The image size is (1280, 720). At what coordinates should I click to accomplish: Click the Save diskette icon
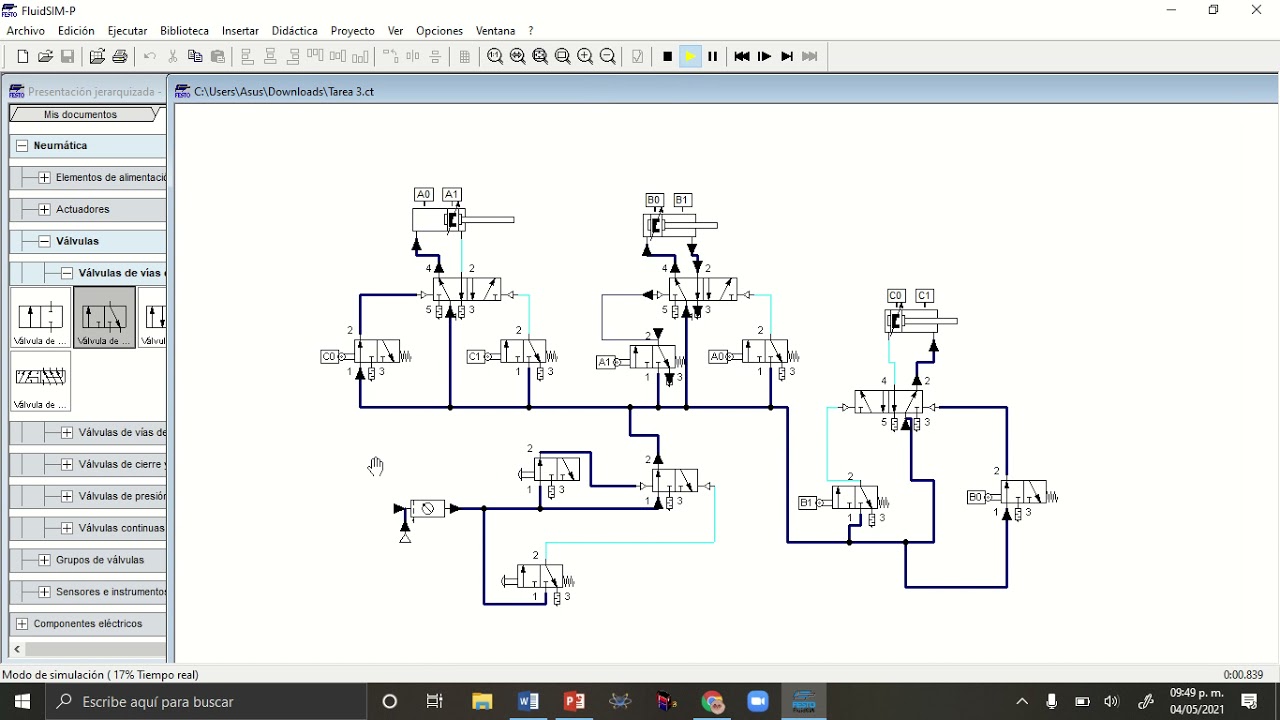point(68,57)
